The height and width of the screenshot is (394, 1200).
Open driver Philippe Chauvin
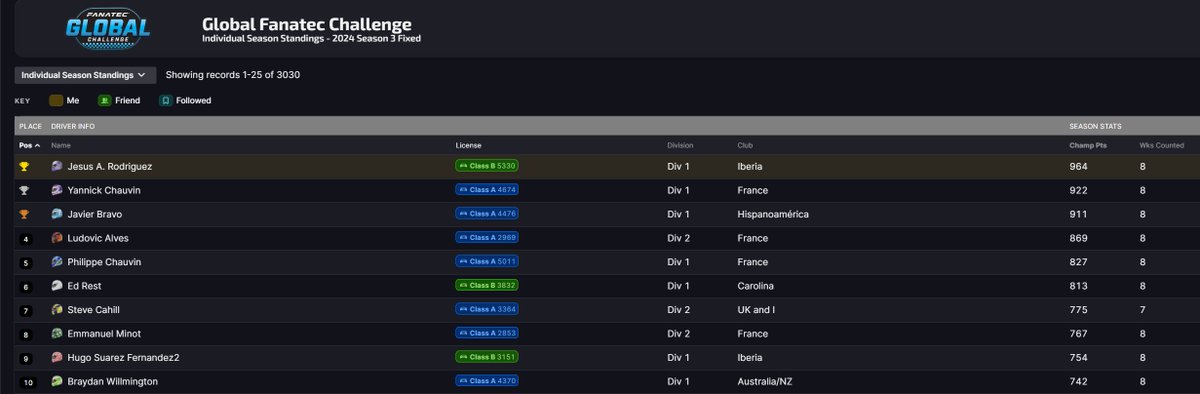(x=104, y=262)
